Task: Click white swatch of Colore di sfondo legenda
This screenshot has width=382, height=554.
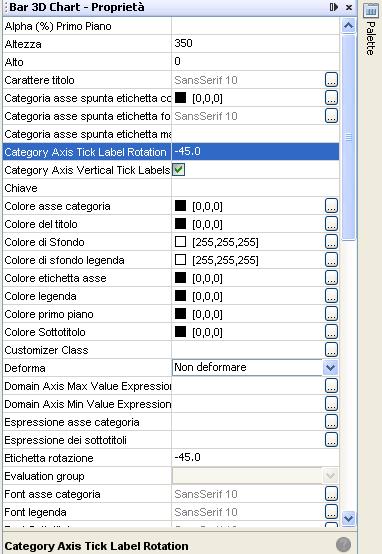Action: [x=180, y=260]
